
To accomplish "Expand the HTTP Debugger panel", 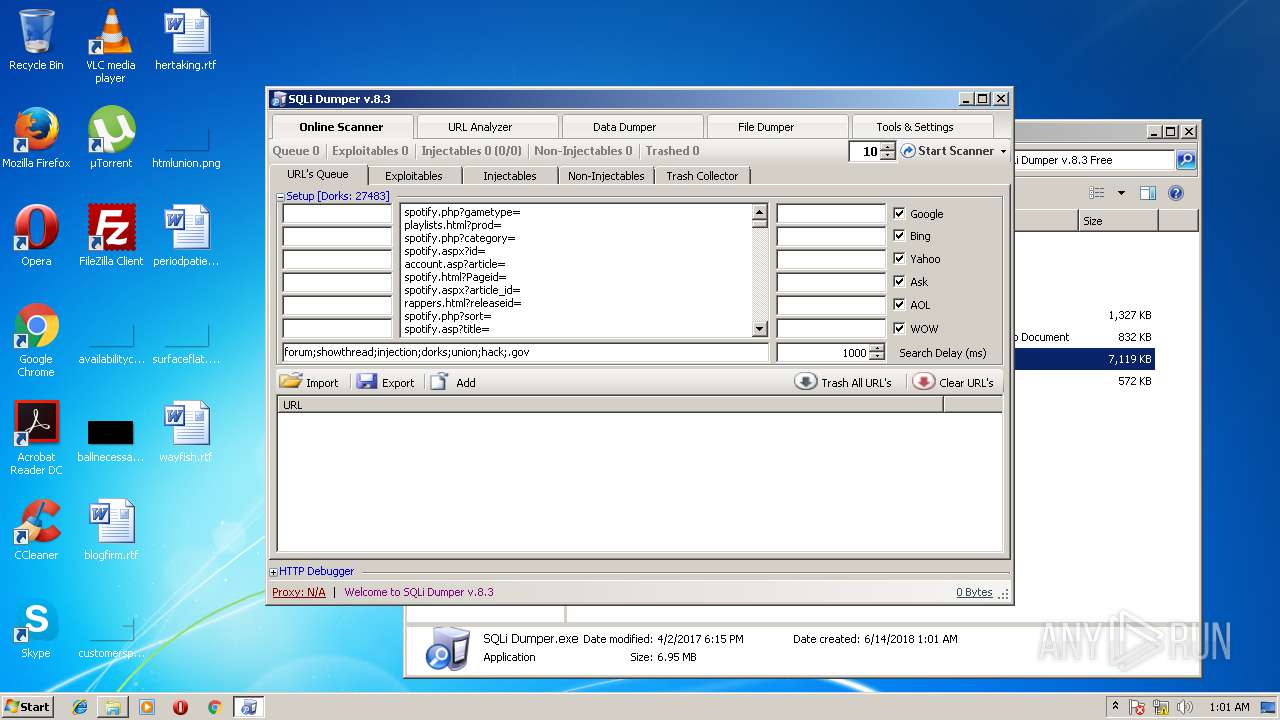I will 274,572.
